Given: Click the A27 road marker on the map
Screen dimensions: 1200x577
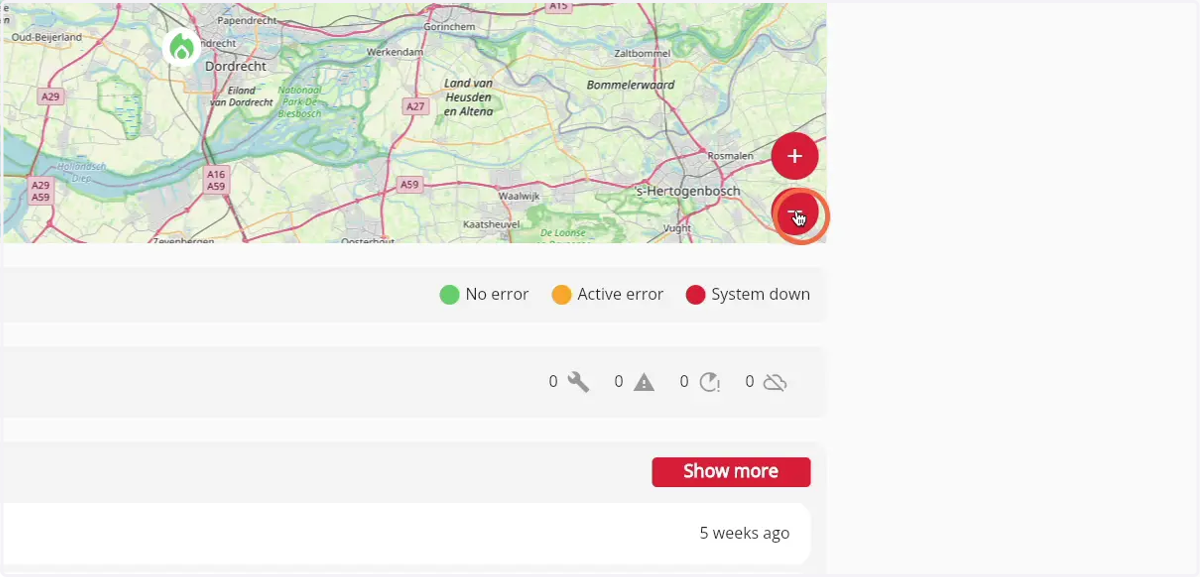Looking at the screenshot, I should pos(415,106).
